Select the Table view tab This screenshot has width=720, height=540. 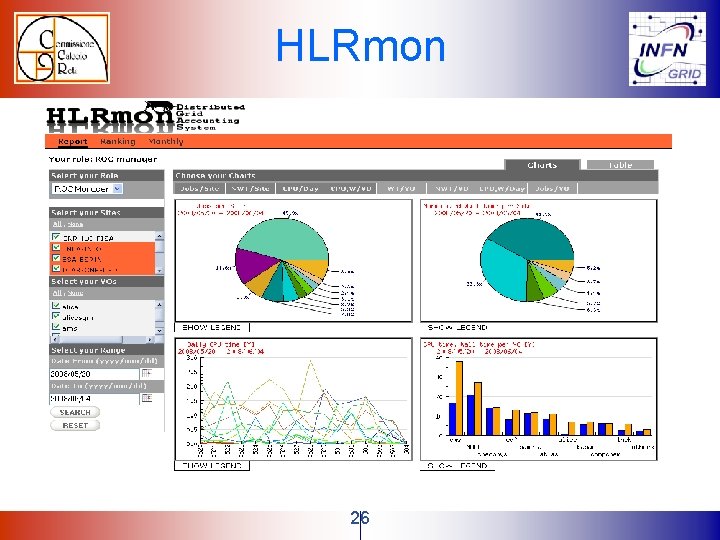pyautogui.click(x=620, y=165)
